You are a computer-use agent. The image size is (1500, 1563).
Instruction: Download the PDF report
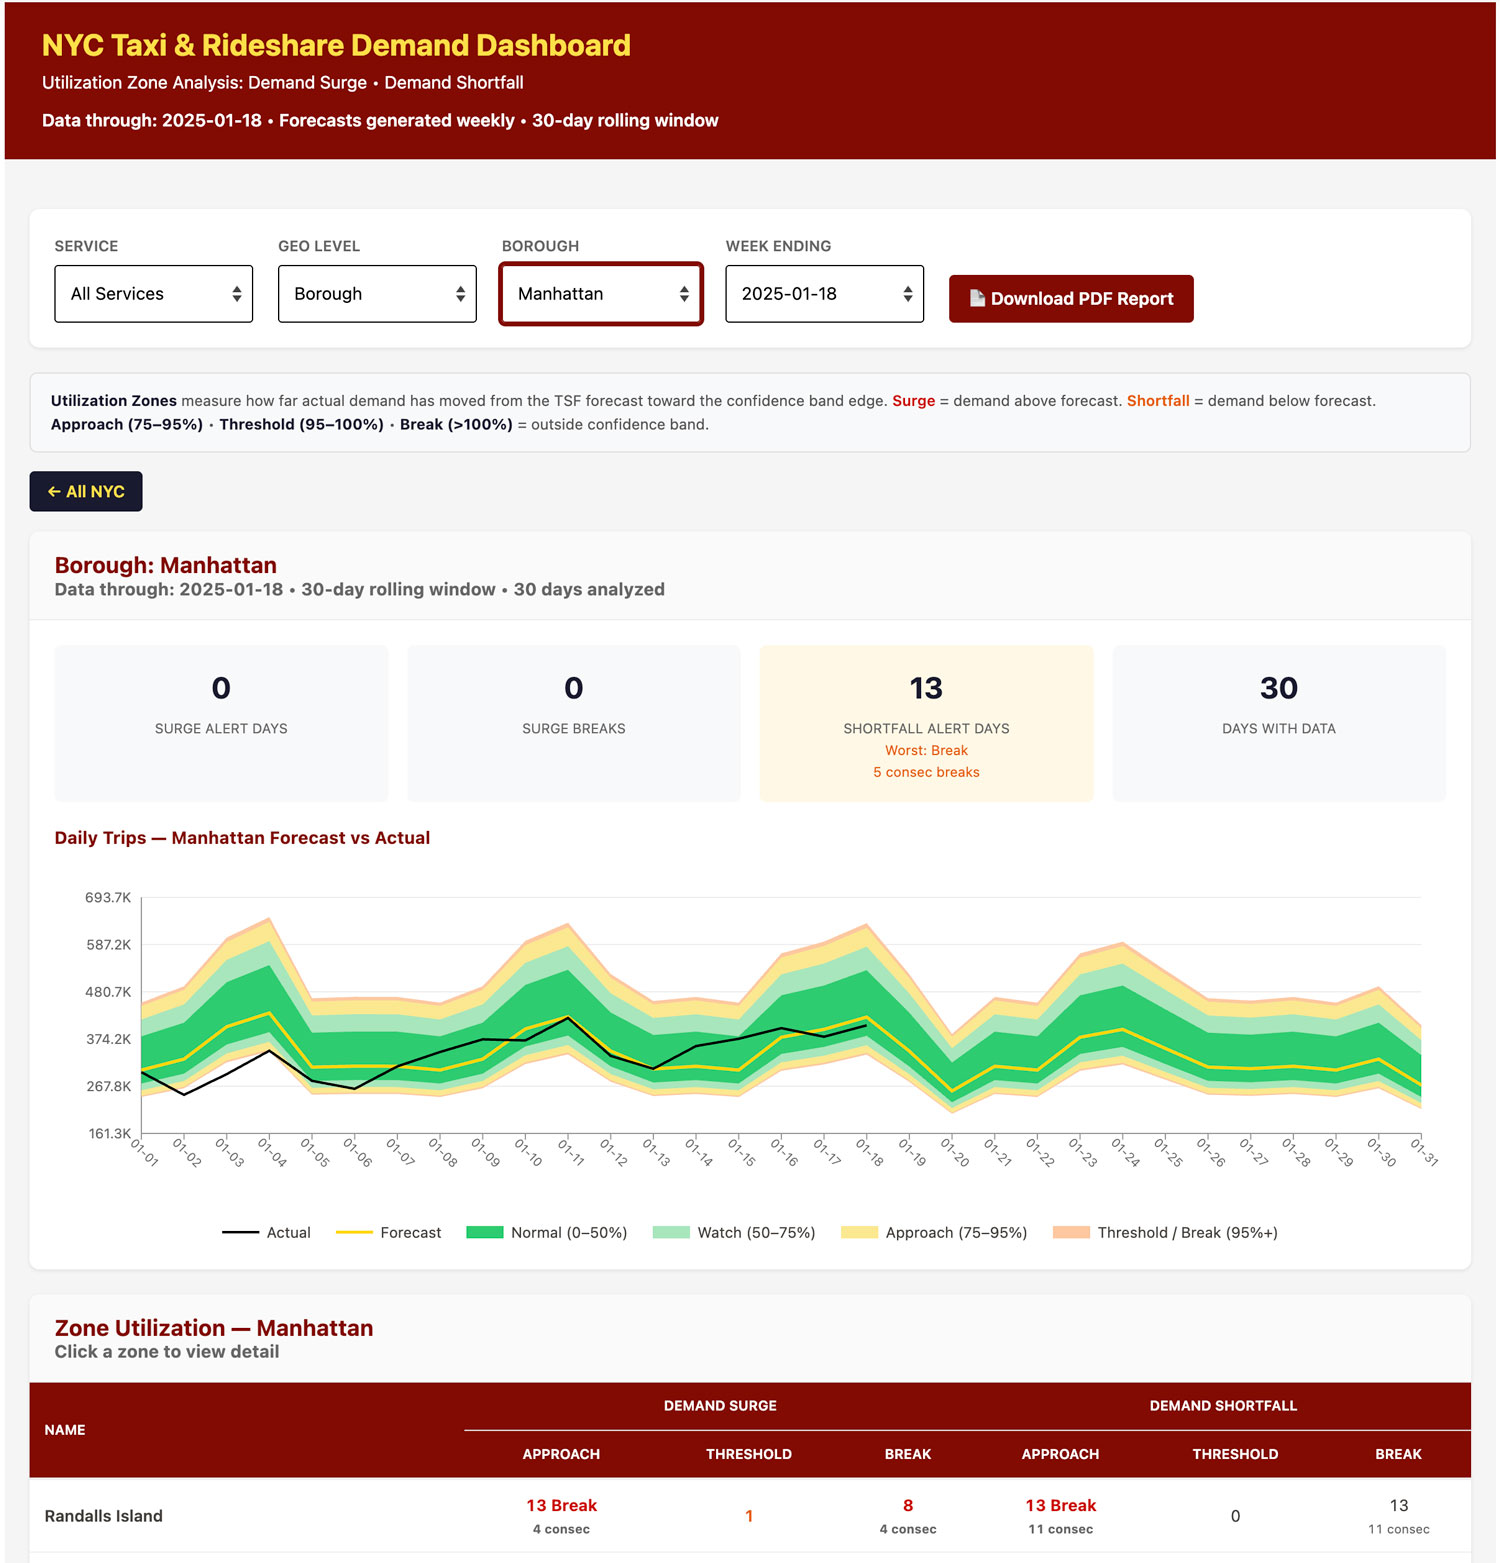point(1070,298)
